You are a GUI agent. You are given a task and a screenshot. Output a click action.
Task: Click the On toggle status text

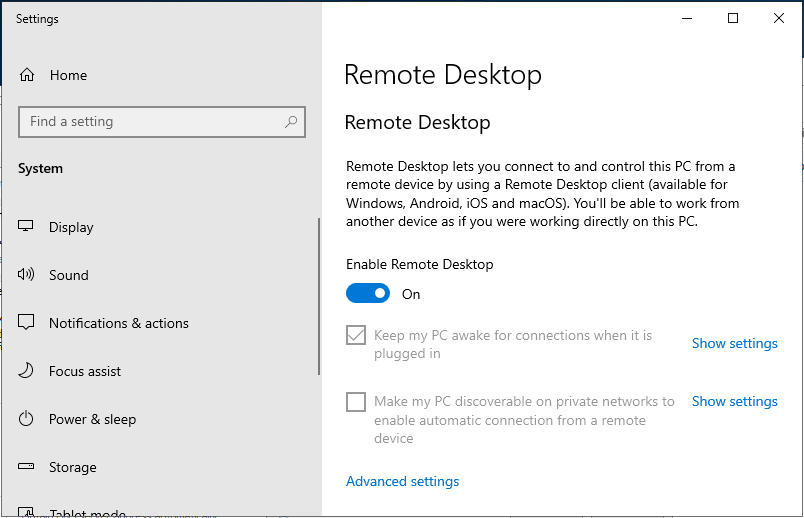(411, 294)
